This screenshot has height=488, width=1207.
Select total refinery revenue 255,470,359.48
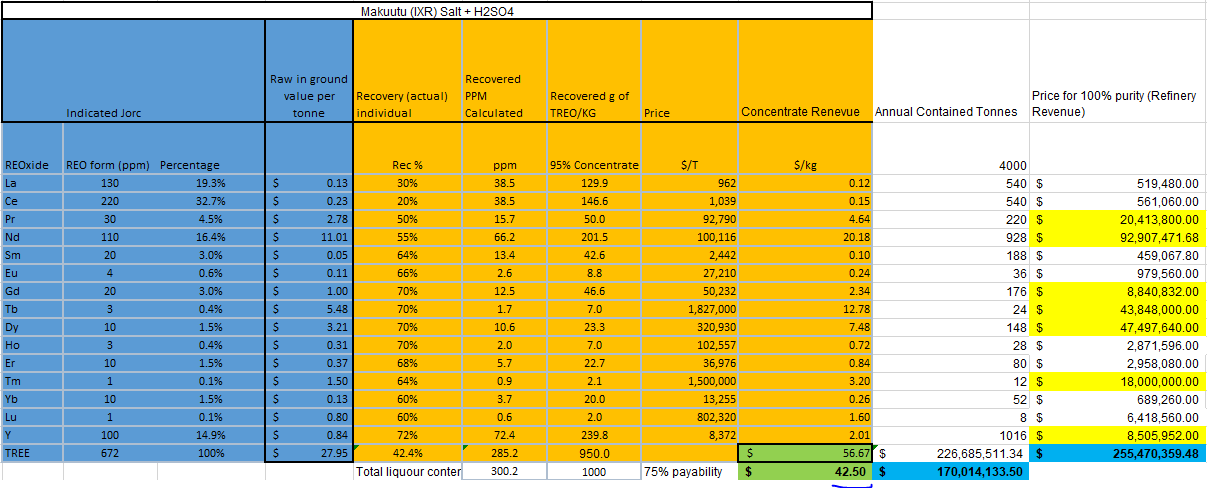point(1116,454)
